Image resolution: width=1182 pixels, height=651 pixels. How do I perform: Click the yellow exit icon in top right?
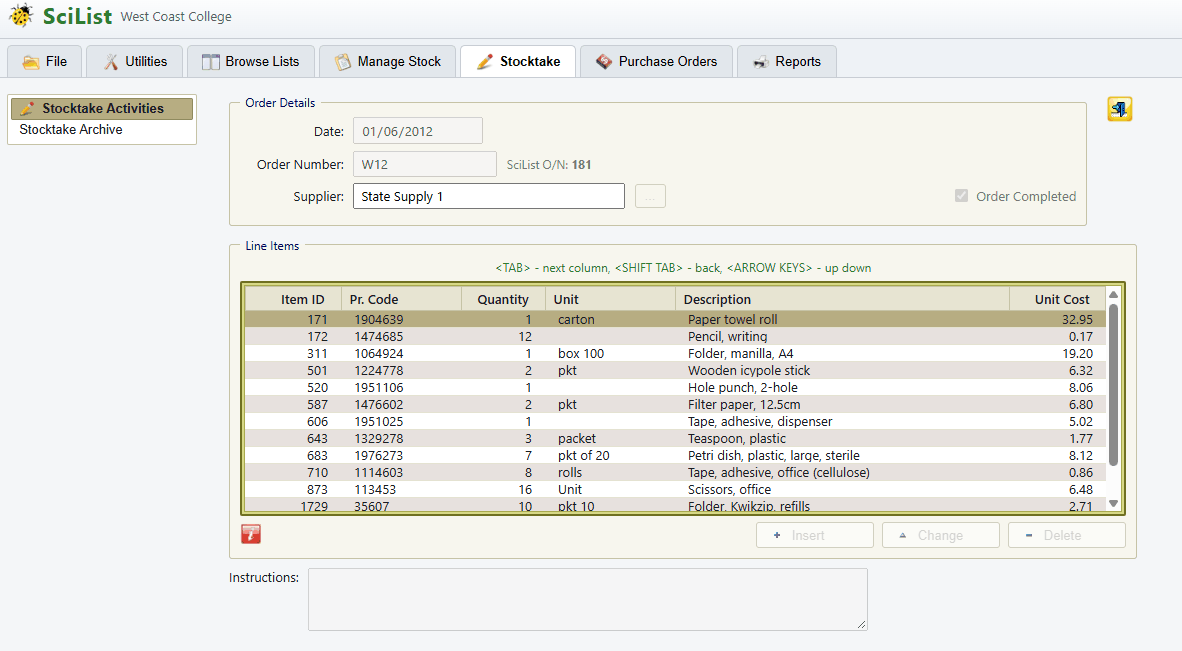1119,109
